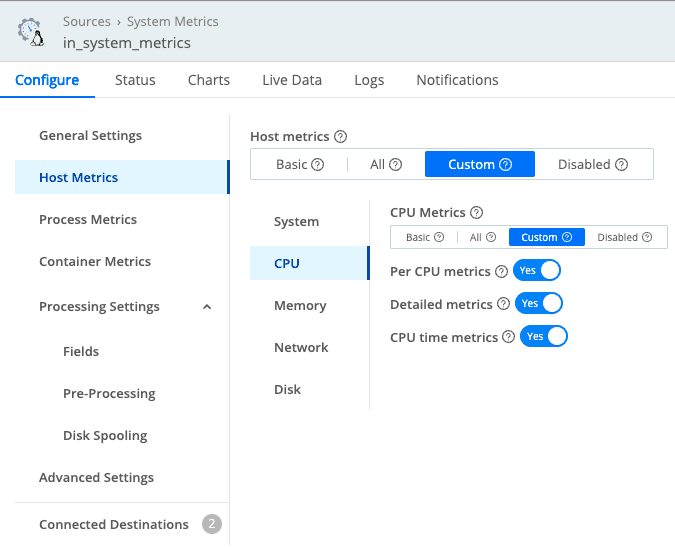Image resolution: width=675 pixels, height=547 pixels.
Task: Toggle off Per CPU metrics switch
Action: coord(537,271)
